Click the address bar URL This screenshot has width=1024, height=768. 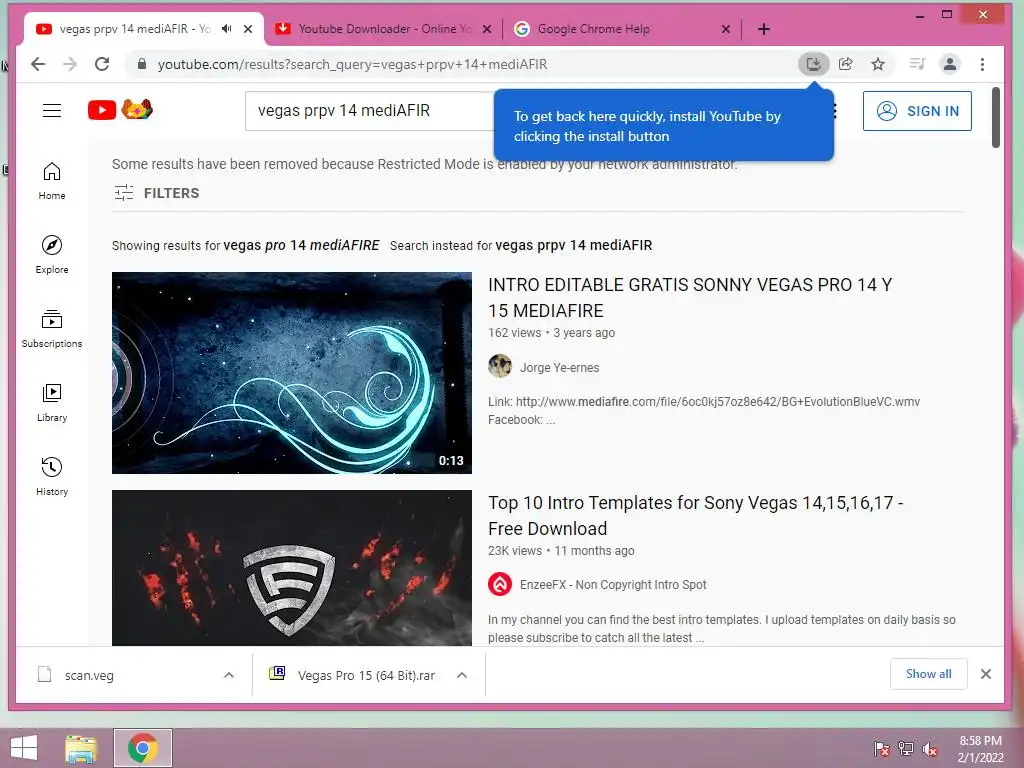[x=353, y=64]
